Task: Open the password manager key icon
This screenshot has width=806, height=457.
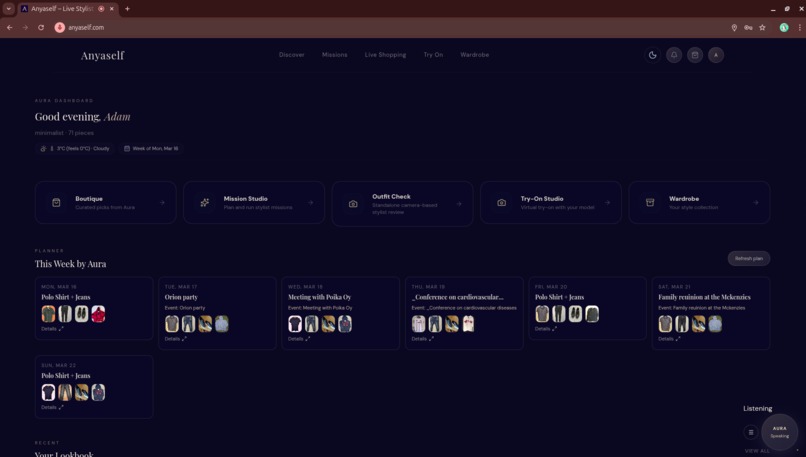Action: point(748,28)
